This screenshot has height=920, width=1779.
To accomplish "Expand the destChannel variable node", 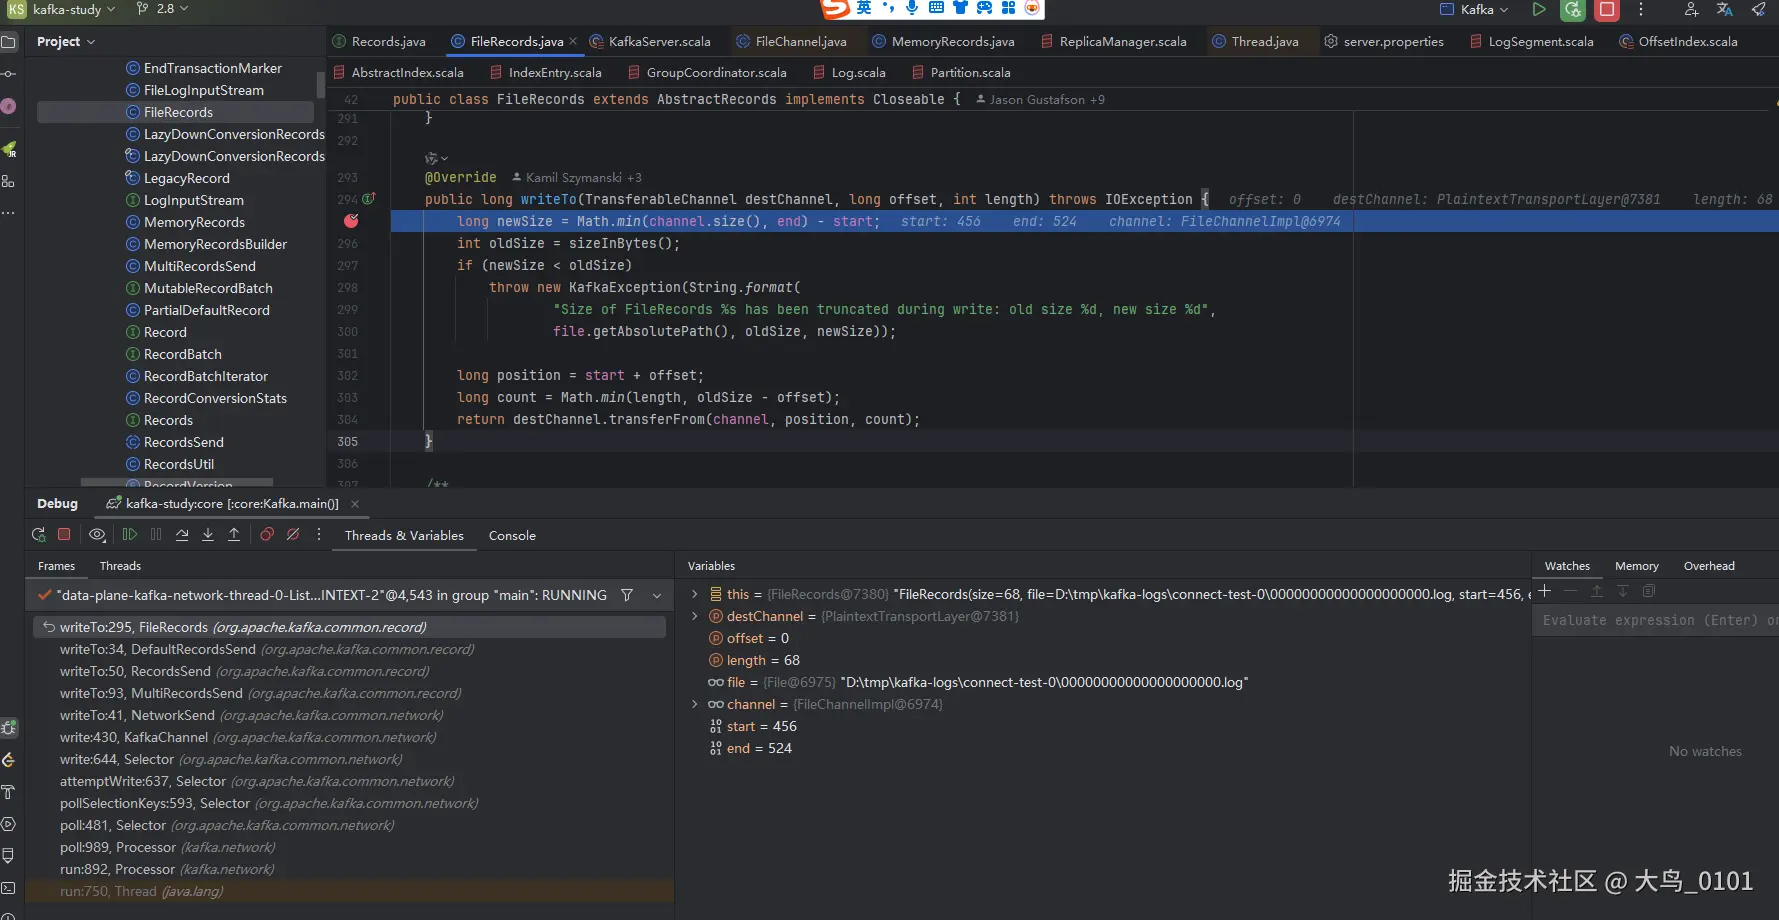I will pyautogui.click(x=695, y=616).
